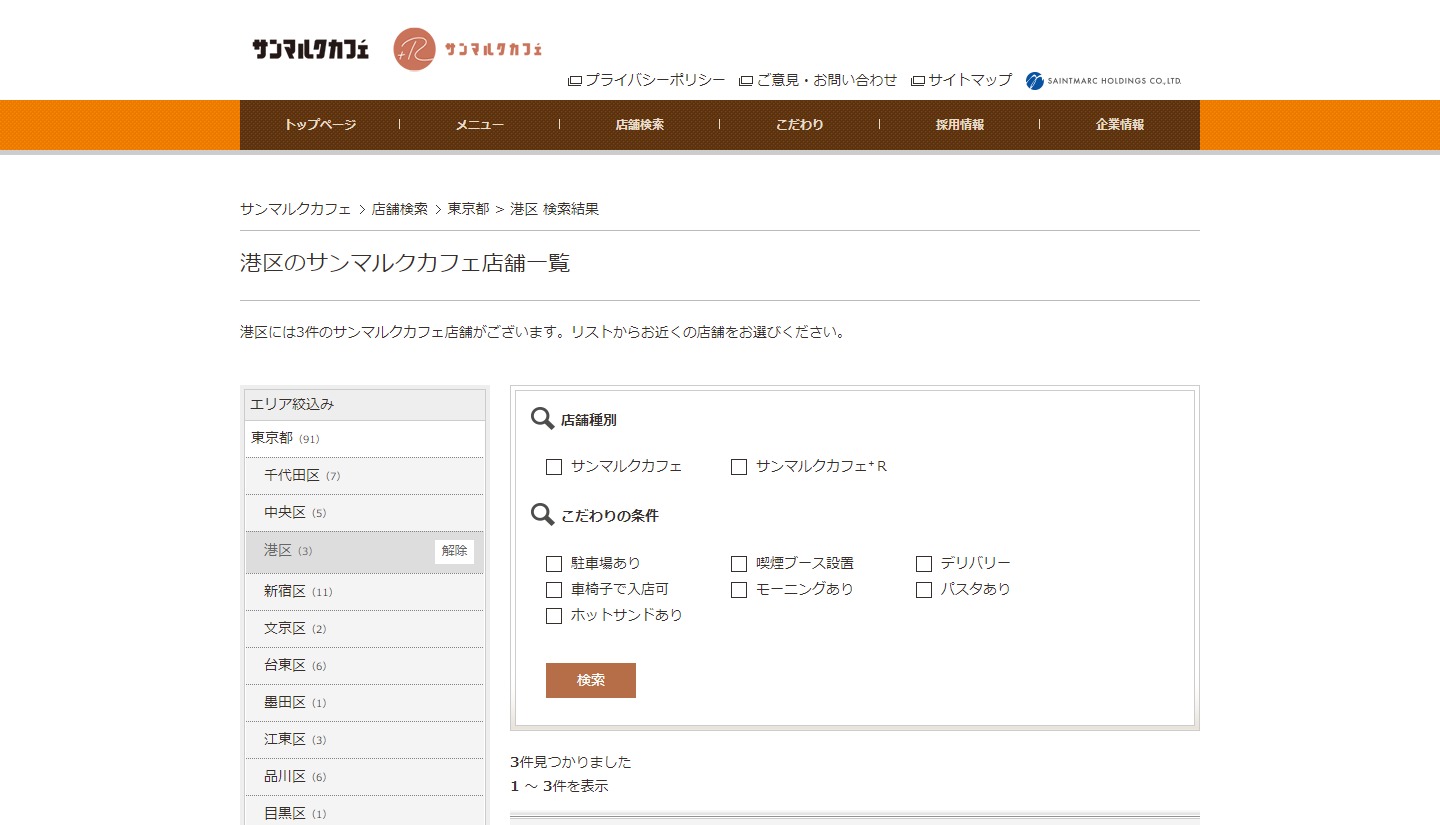The width and height of the screenshot is (1440, 825).
Task: Check the モーニングあり option
Action: (x=739, y=590)
